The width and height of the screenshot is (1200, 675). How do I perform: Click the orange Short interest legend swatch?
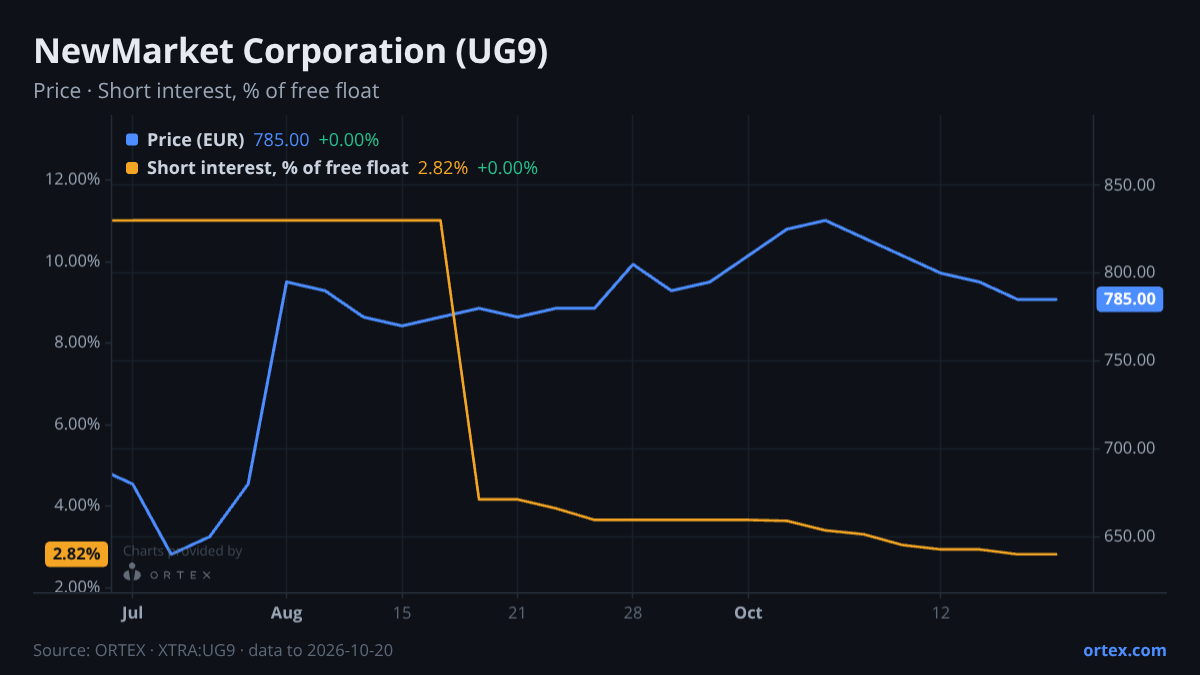[x=132, y=168]
